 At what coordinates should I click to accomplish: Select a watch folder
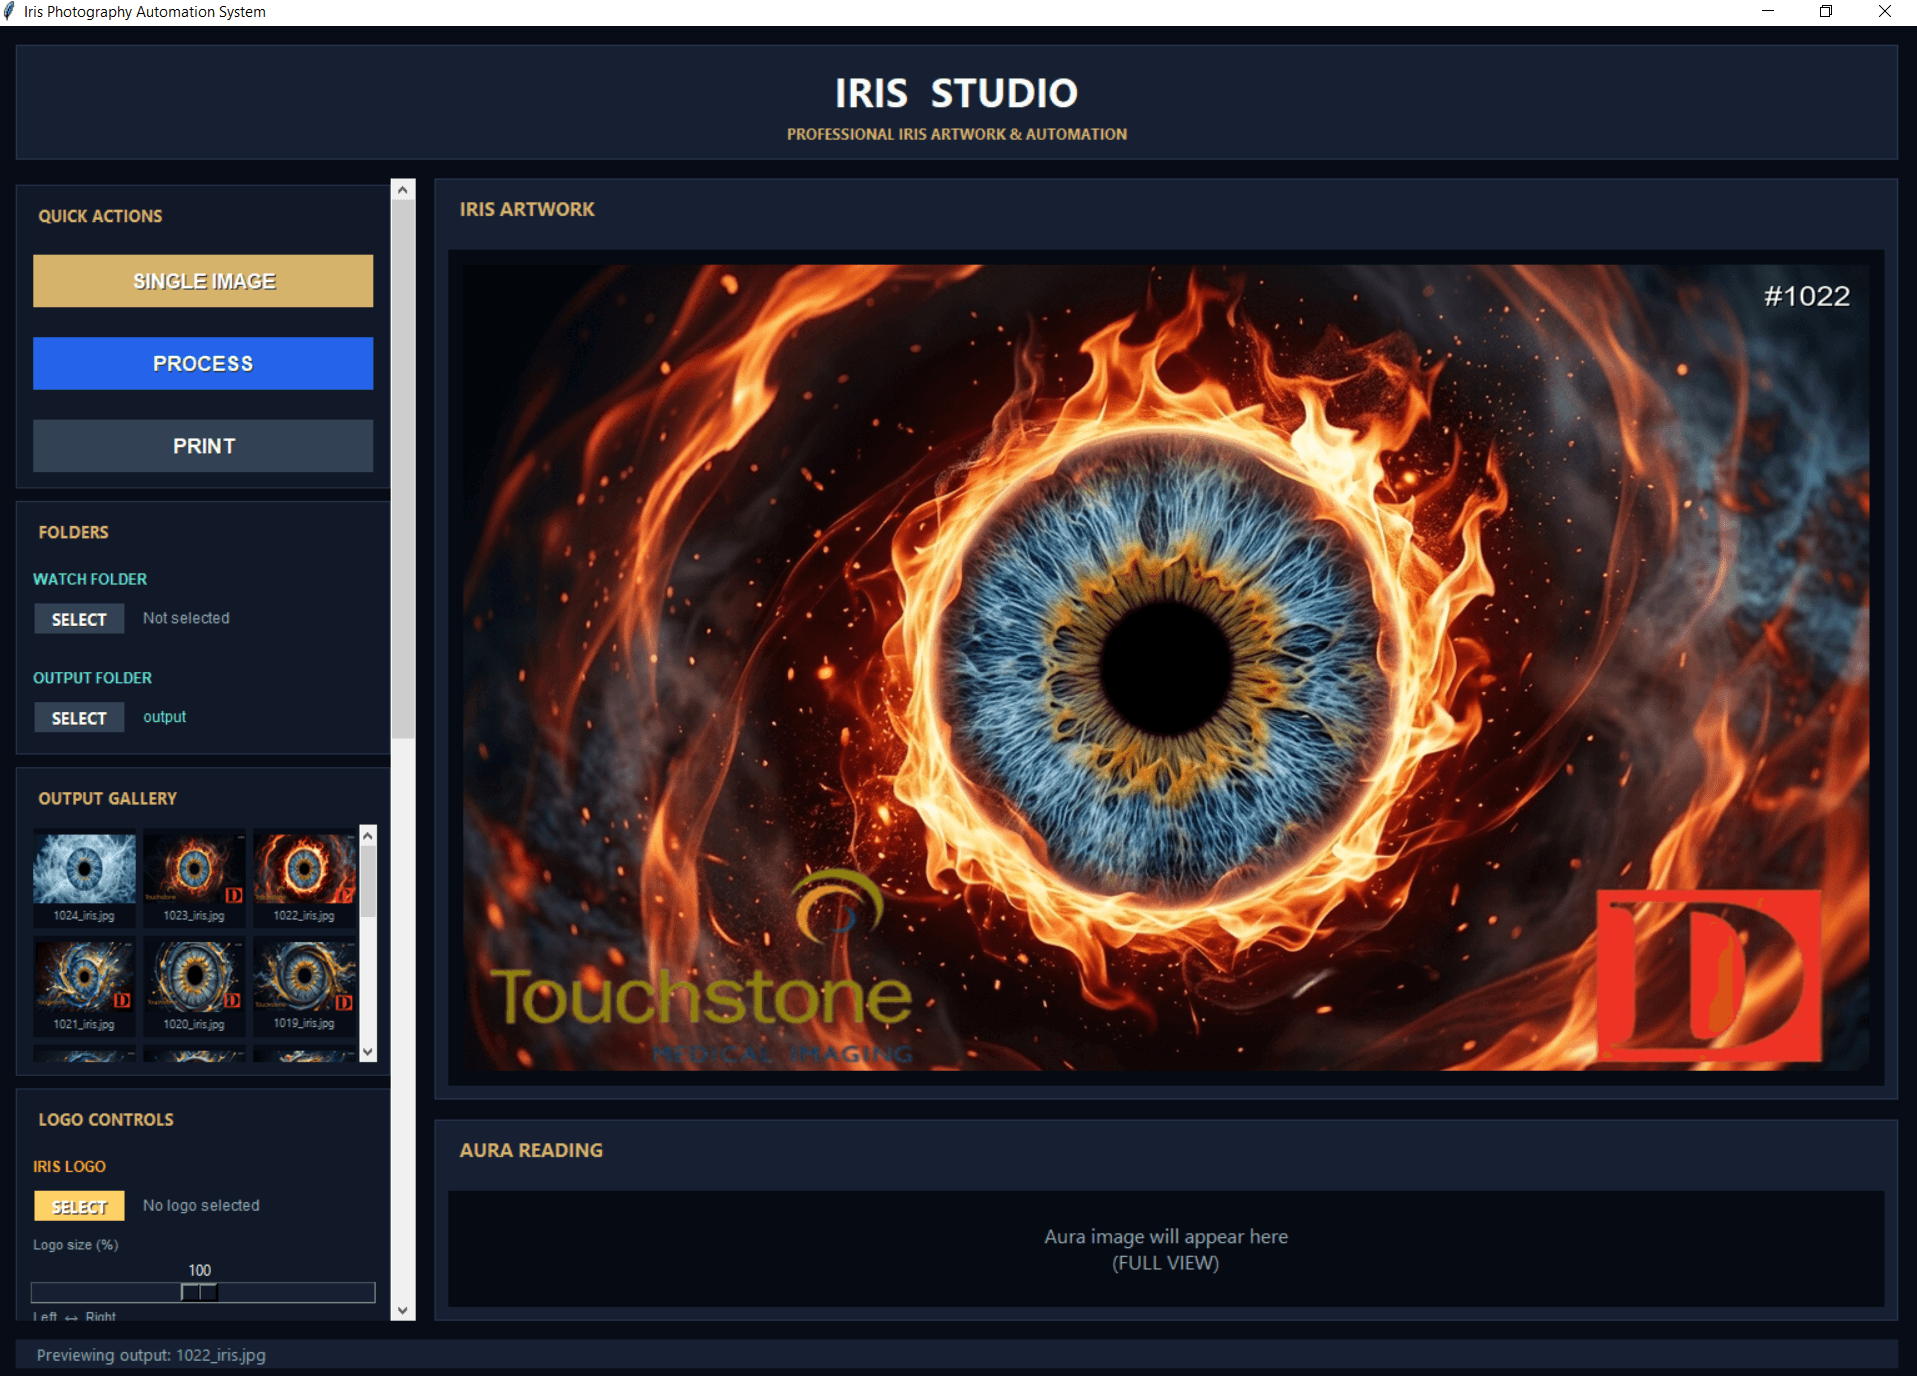[79, 619]
